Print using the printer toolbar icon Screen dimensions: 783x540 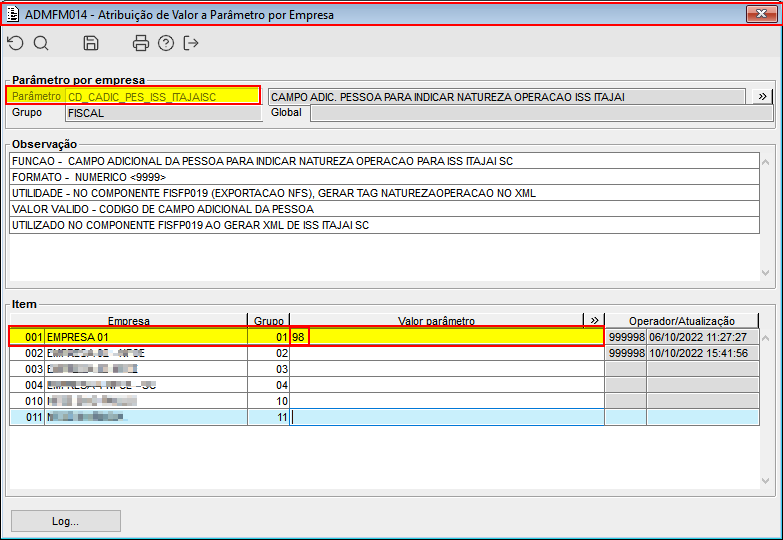click(x=140, y=43)
